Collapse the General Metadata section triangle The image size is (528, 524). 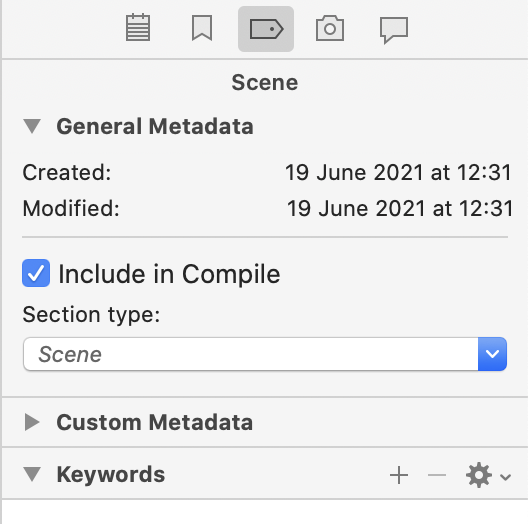click(32, 126)
